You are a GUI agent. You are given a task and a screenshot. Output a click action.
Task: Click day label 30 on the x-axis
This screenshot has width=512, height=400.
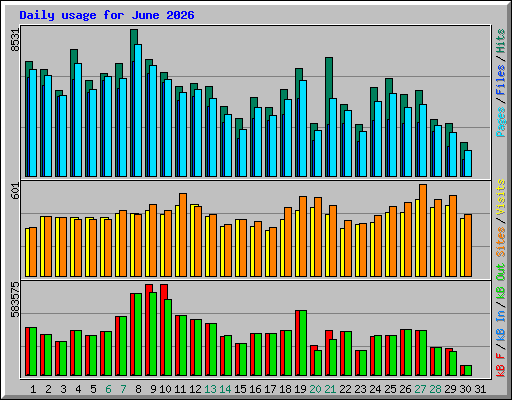465,389
